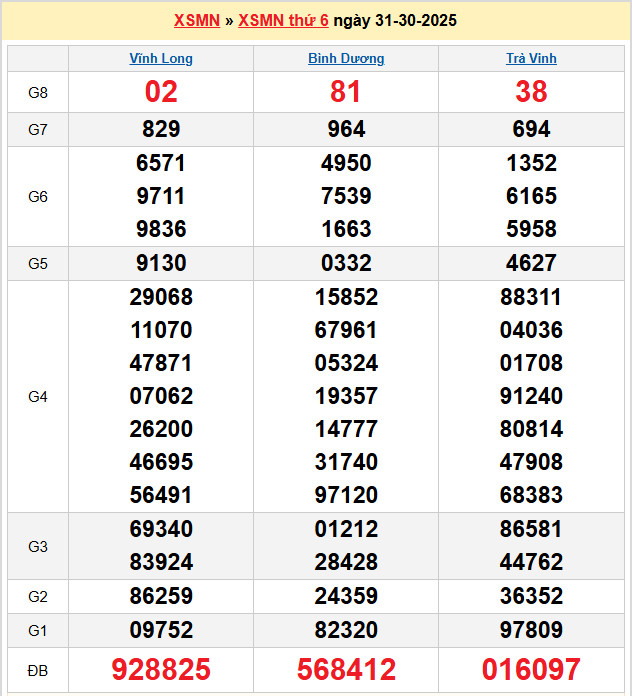Click Trà Vinh special prize 016097
This screenshot has width=632, height=696.
pyautogui.click(x=531, y=669)
